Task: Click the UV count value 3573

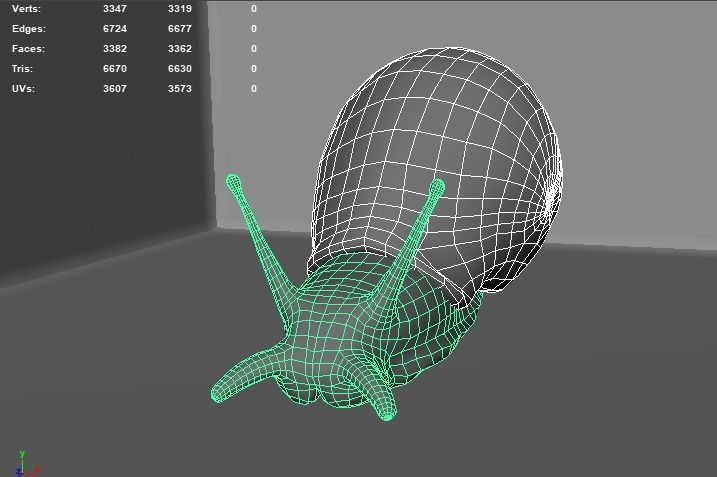Action: (180, 89)
